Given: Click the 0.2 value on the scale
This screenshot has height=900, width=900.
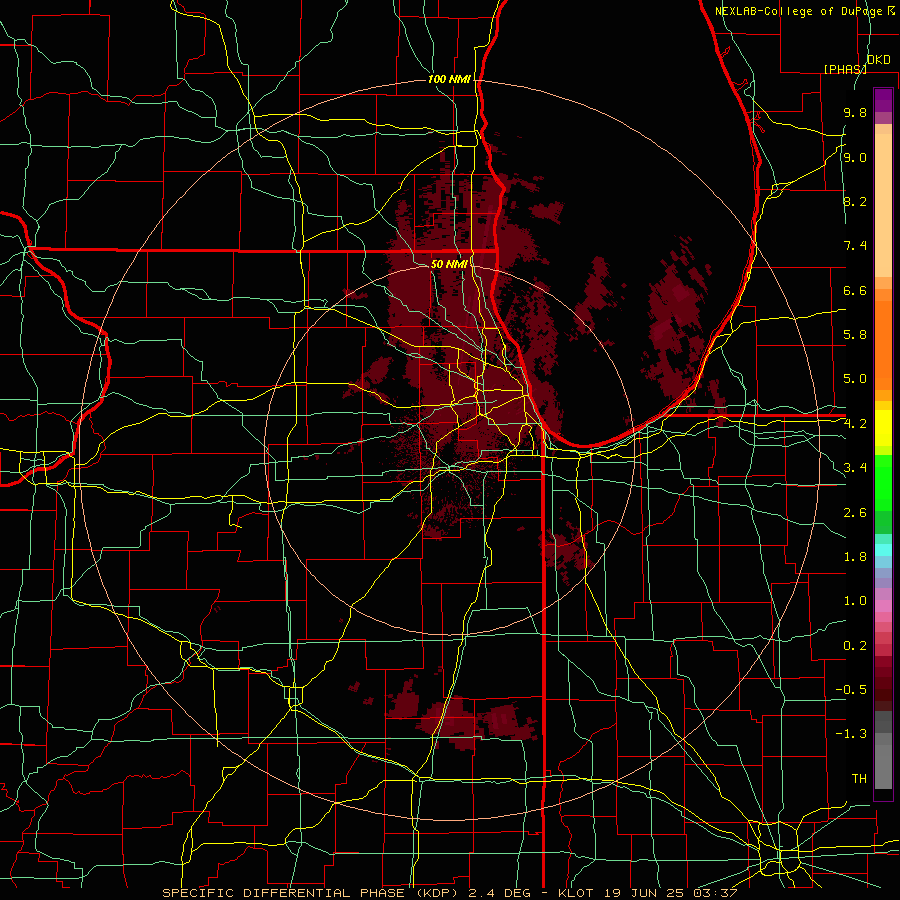Looking at the screenshot, I should click(x=855, y=645).
